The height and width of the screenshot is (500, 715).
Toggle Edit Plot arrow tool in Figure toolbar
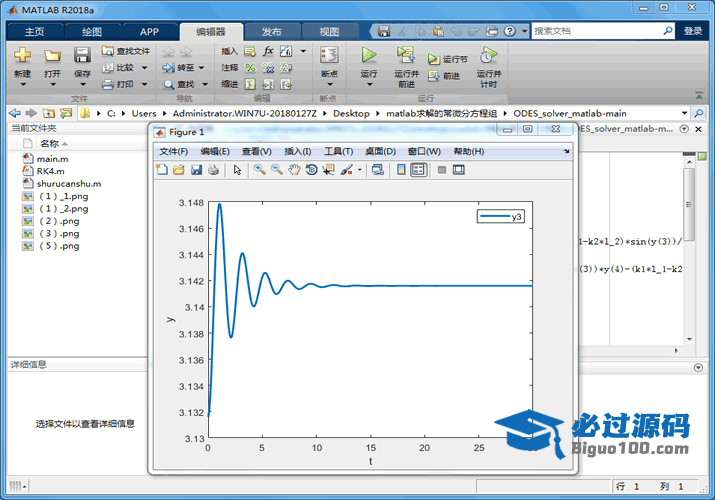click(237, 170)
